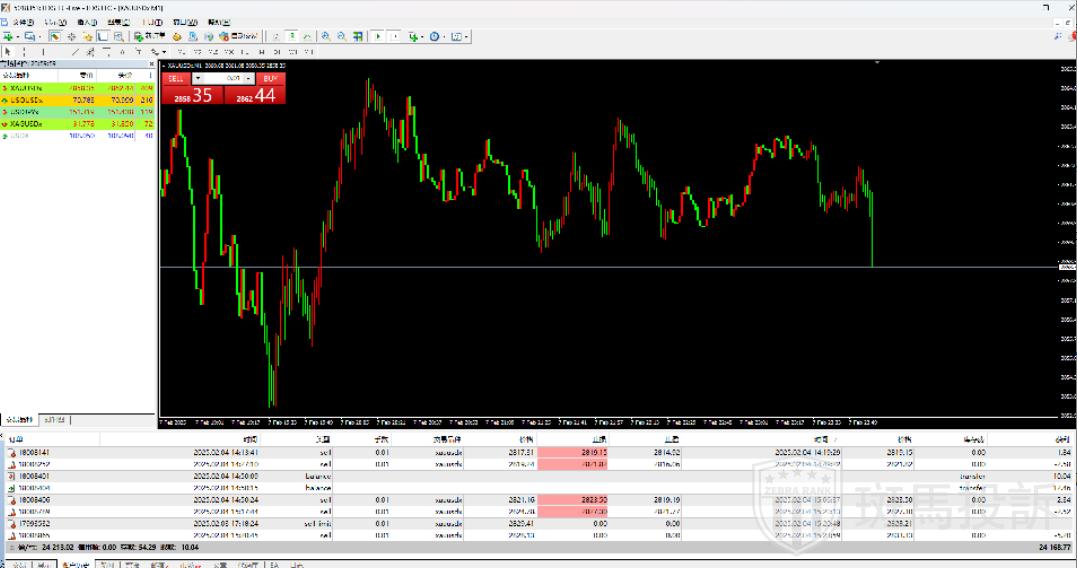
Task: Toggle the AutoTrading button
Action: [244, 37]
